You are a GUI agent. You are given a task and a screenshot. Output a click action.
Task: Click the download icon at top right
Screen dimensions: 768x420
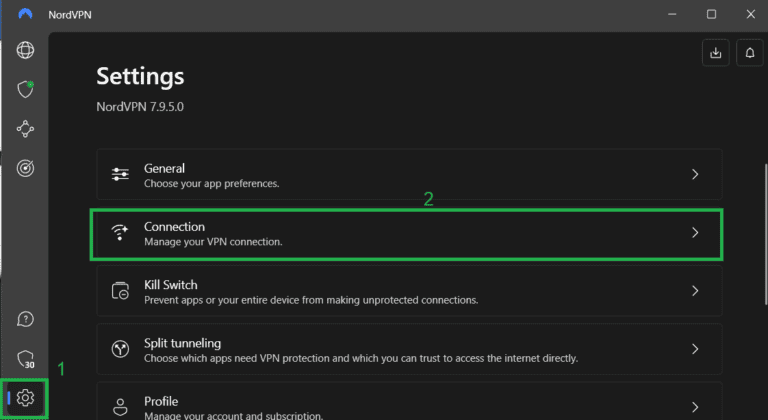pos(716,54)
